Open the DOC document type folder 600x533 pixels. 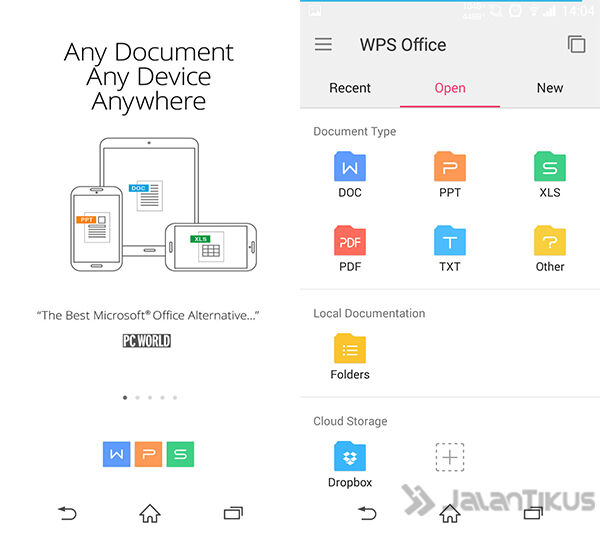tap(350, 174)
